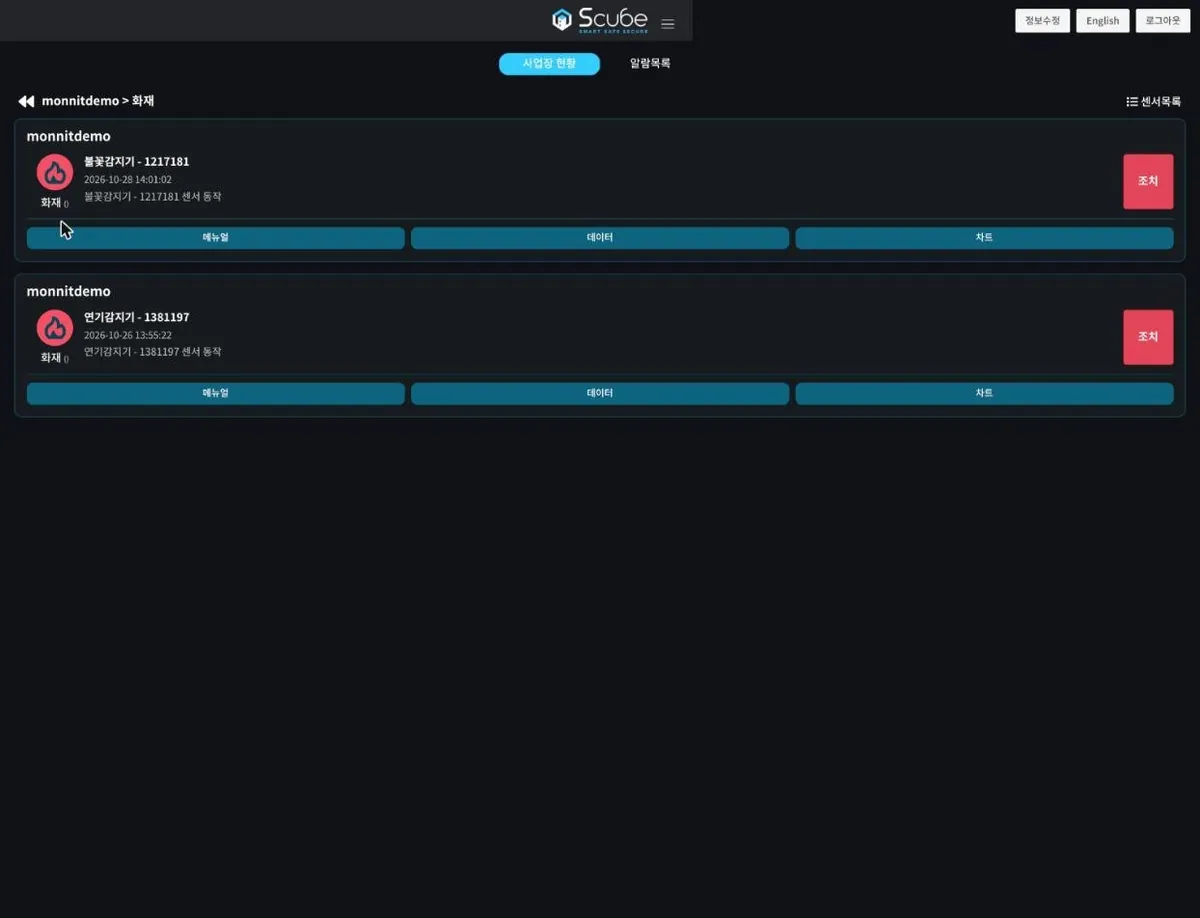
Task: Click the timestamp '2026-10-28 14:01:02'
Action: pyautogui.click(x=127, y=180)
